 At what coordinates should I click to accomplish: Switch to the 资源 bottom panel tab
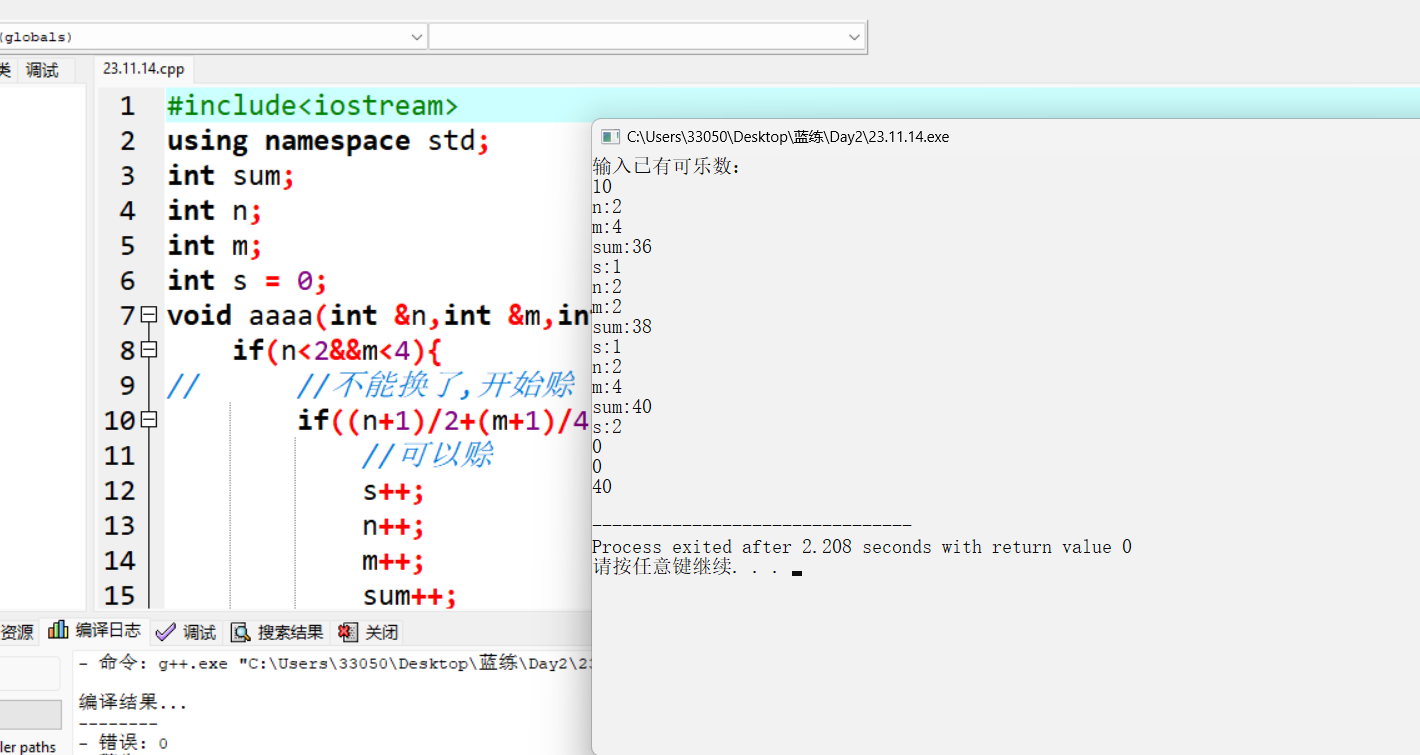(17, 632)
